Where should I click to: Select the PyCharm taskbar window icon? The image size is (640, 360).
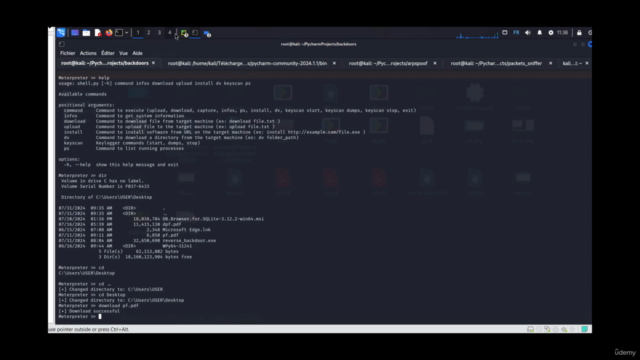pos(184,33)
